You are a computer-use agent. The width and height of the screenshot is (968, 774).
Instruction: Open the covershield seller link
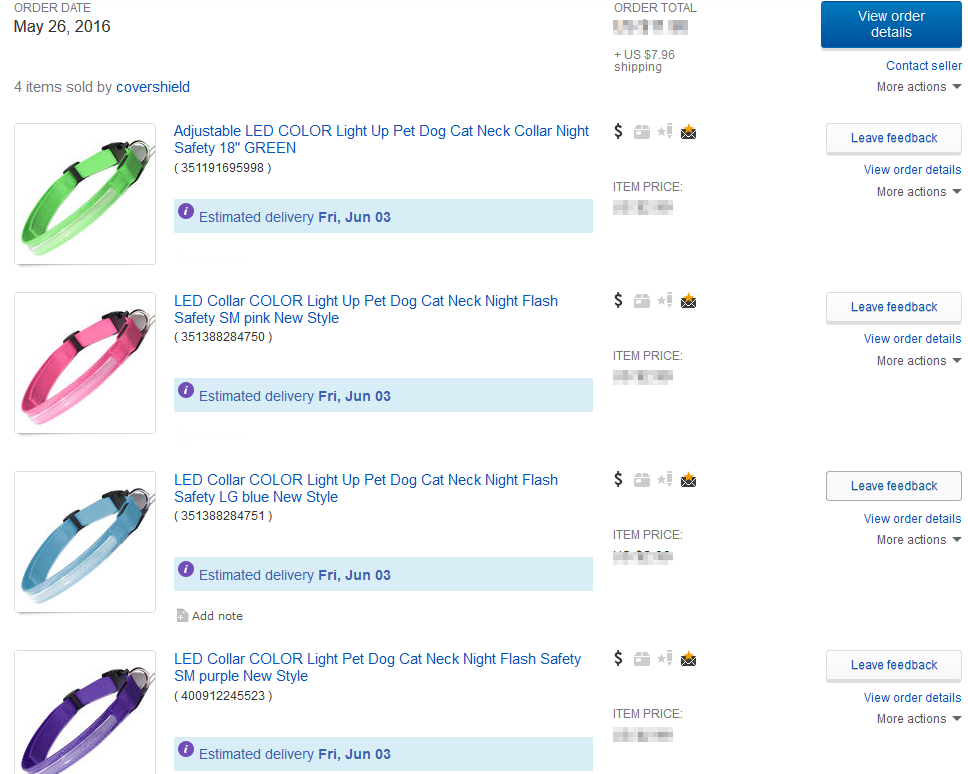[152, 87]
